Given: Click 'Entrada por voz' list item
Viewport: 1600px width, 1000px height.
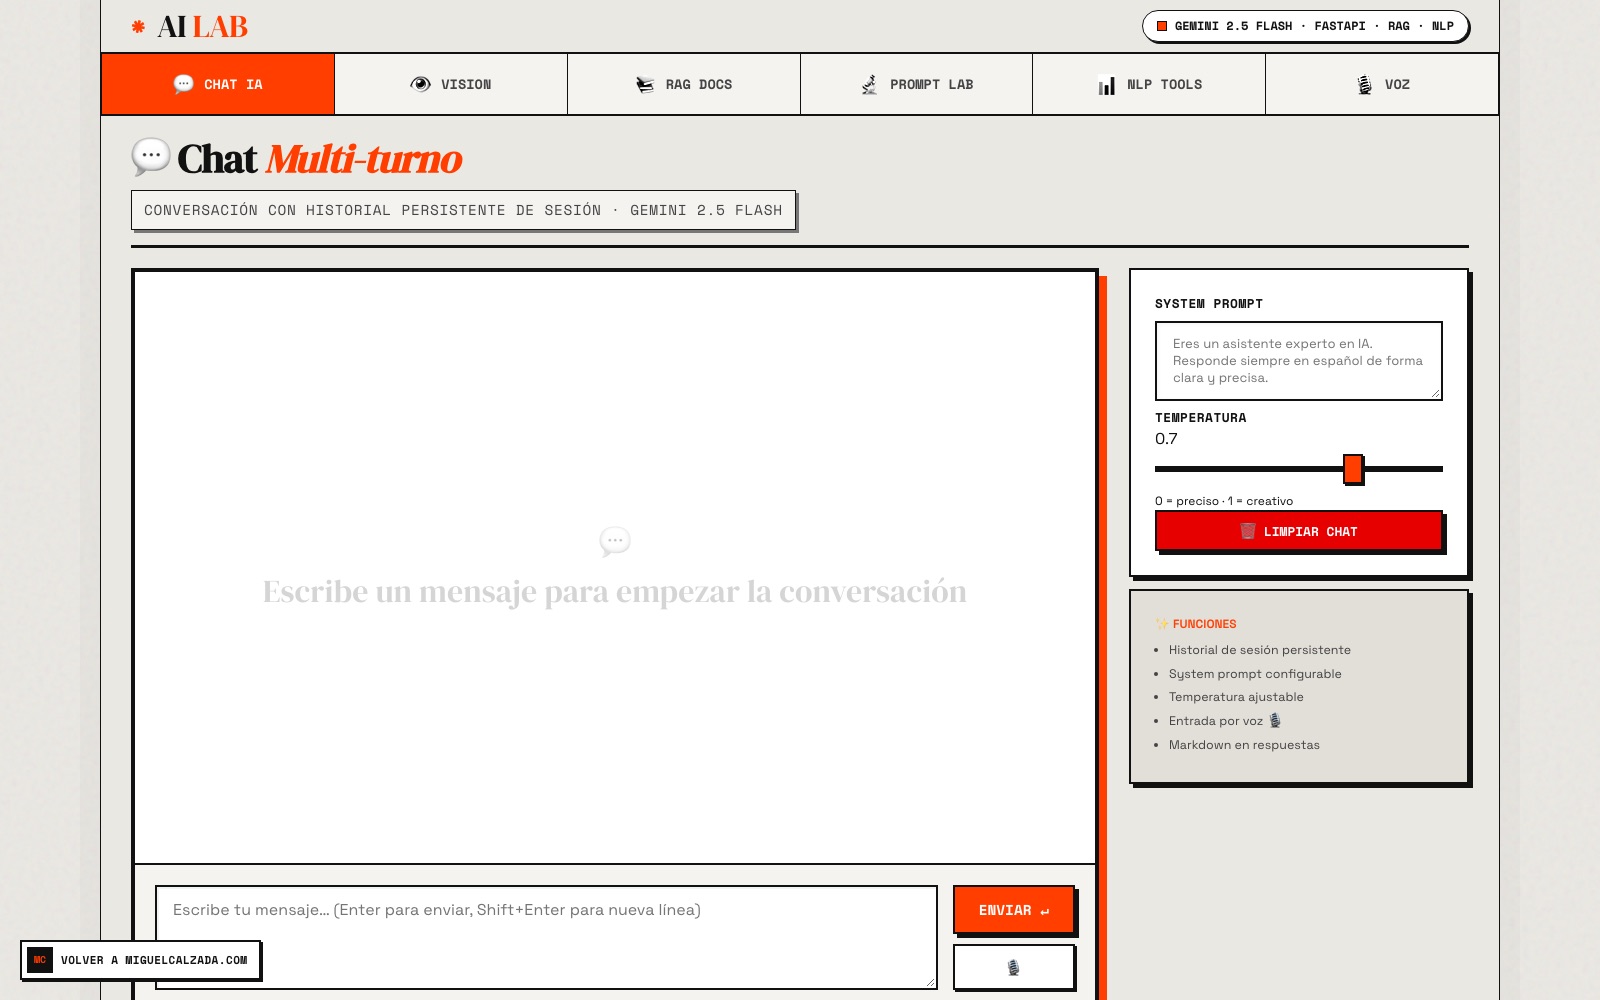Looking at the screenshot, I should pyautogui.click(x=1224, y=721).
